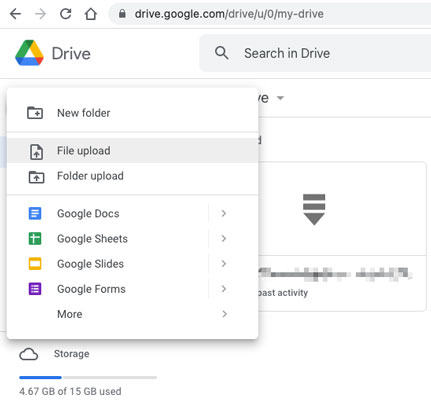Choose New folder menu entry
Screen dimensions: 431x400
coord(133,113)
